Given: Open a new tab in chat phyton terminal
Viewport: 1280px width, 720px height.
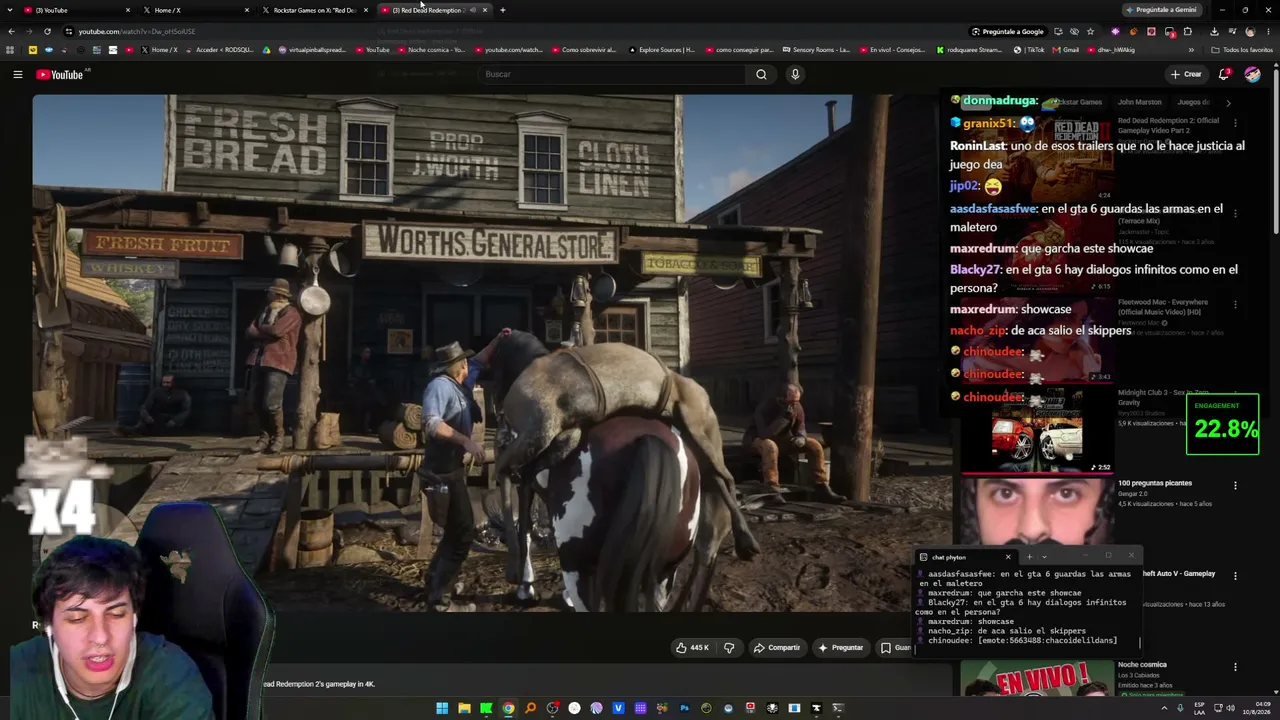Looking at the screenshot, I should (1029, 557).
